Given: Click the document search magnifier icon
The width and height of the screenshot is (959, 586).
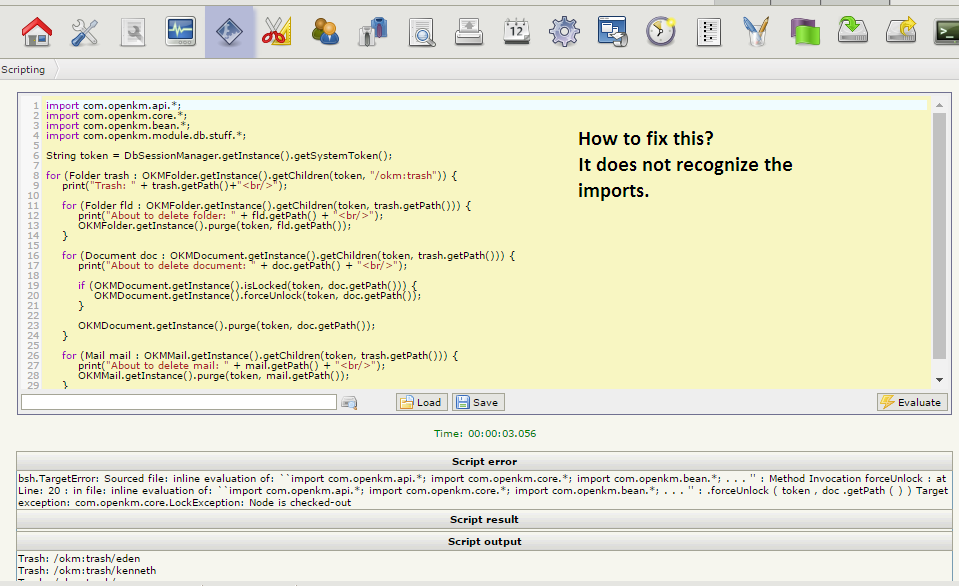Looking at the screenshot, I should click(421, 32).
